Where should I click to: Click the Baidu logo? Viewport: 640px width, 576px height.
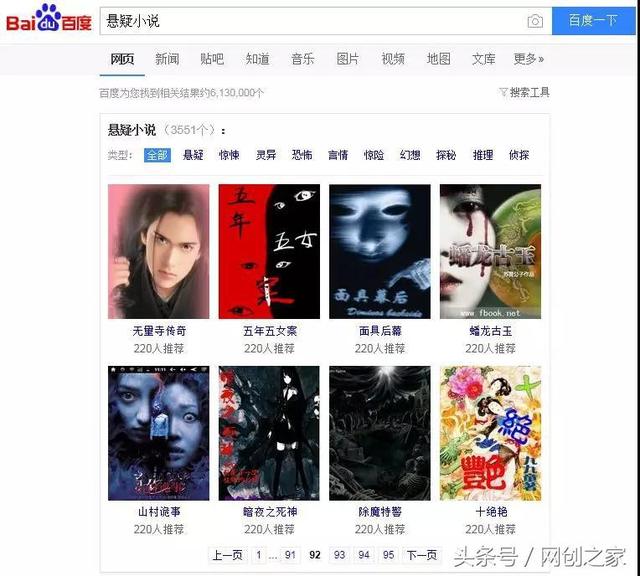pyautogui.click(x=49, y=19)
